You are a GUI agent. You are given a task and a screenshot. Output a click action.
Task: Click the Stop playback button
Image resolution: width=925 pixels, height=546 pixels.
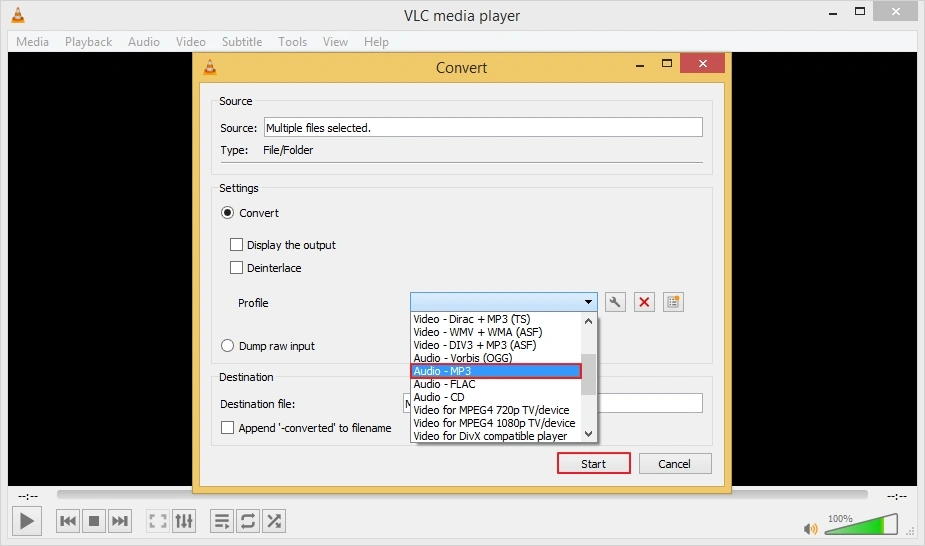click(x=94, y=521)
